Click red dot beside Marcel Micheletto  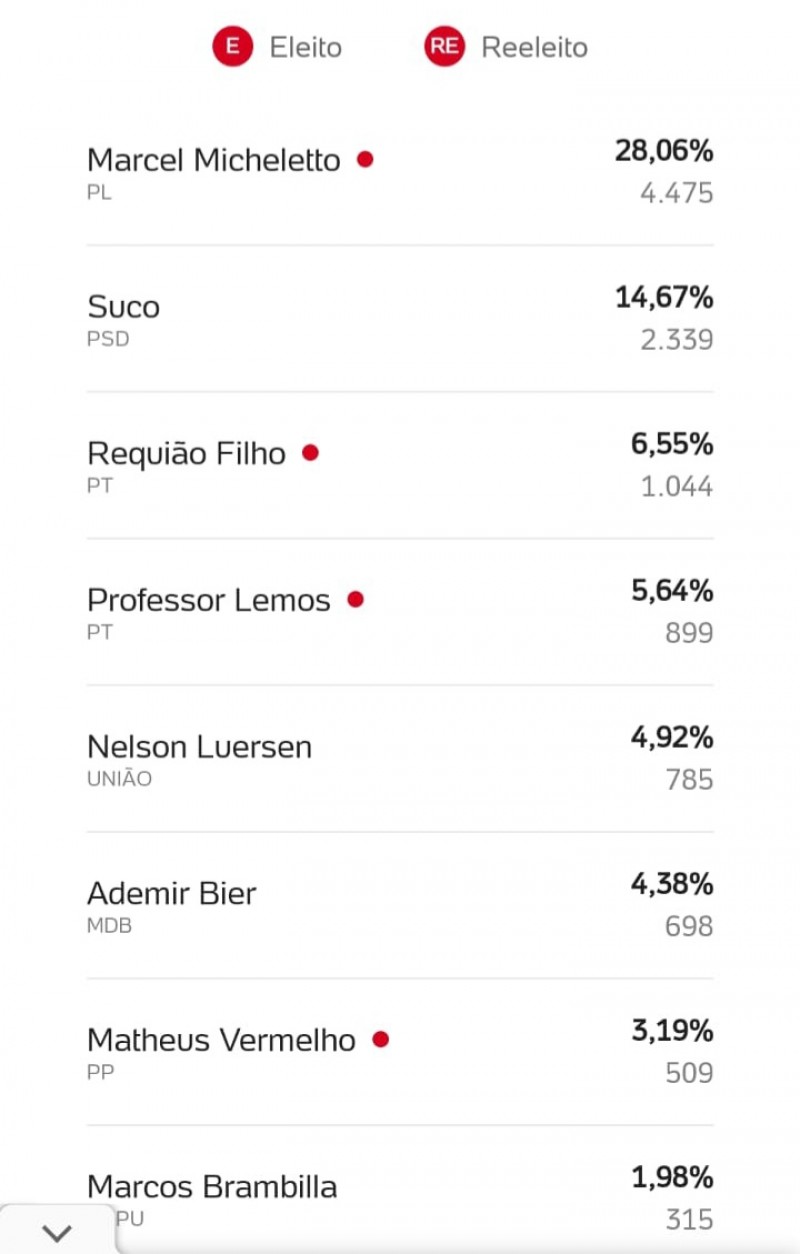(365, 159)
